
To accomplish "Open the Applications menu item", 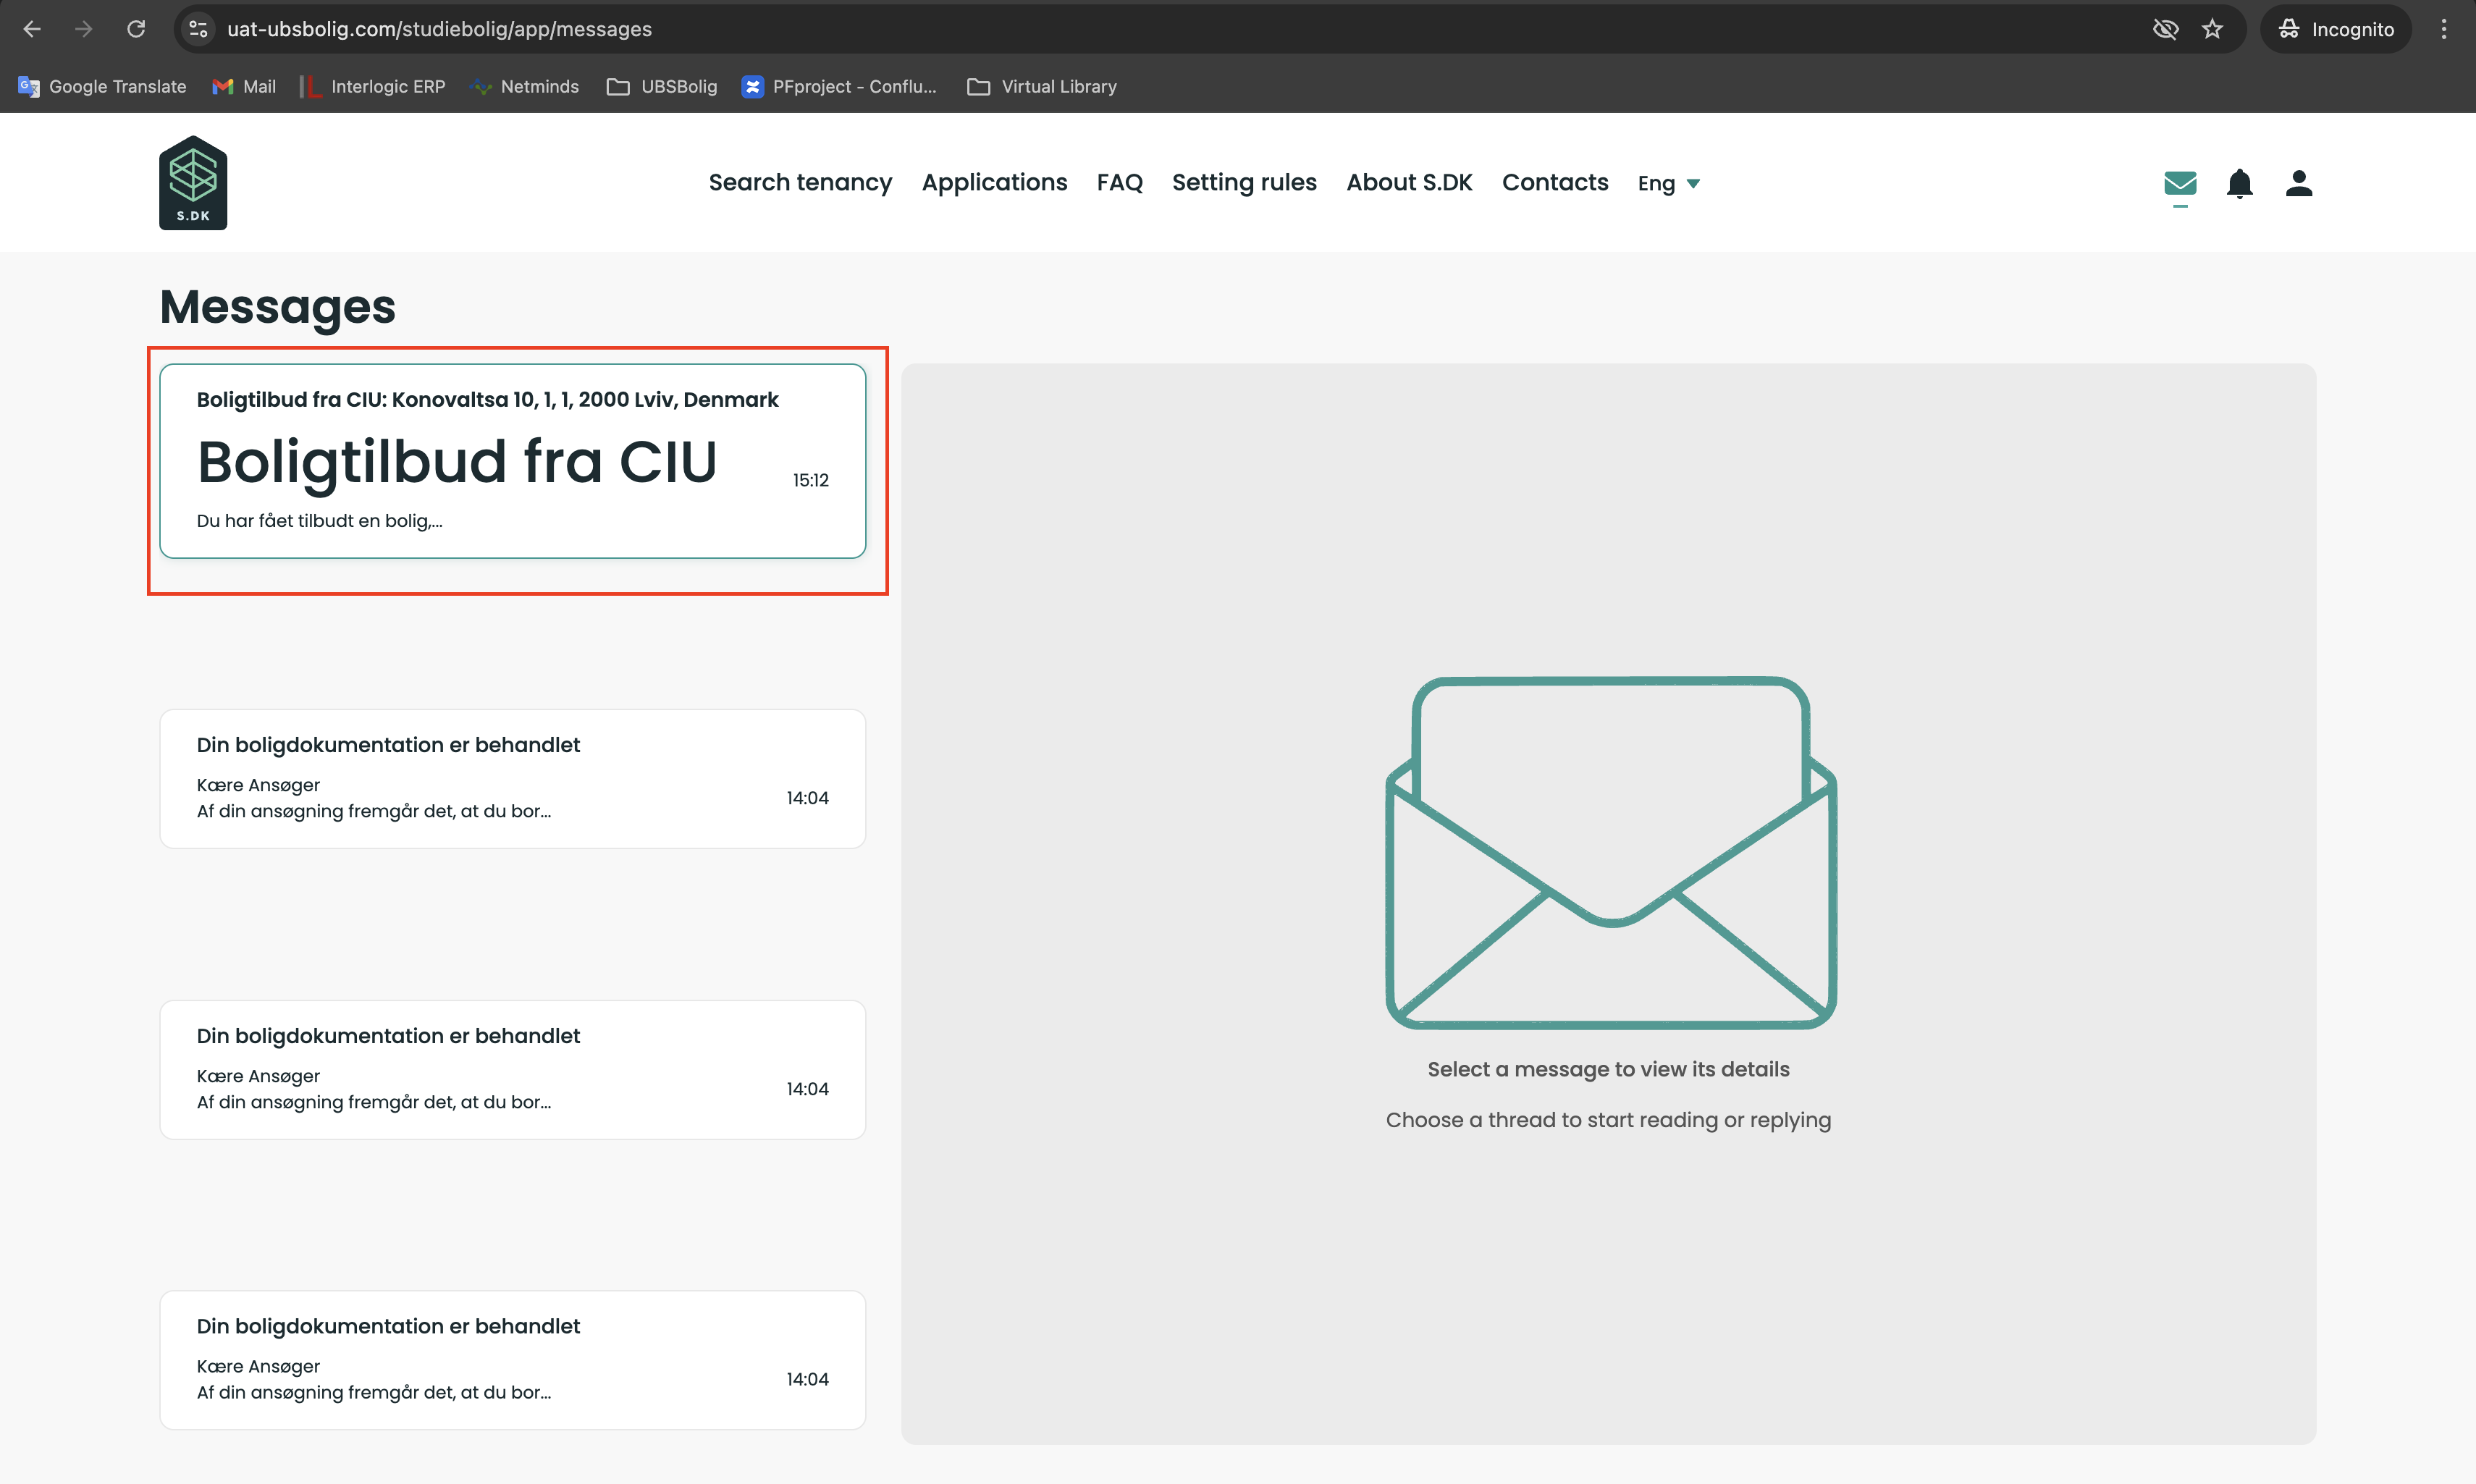I will click(x=994, y=183).
